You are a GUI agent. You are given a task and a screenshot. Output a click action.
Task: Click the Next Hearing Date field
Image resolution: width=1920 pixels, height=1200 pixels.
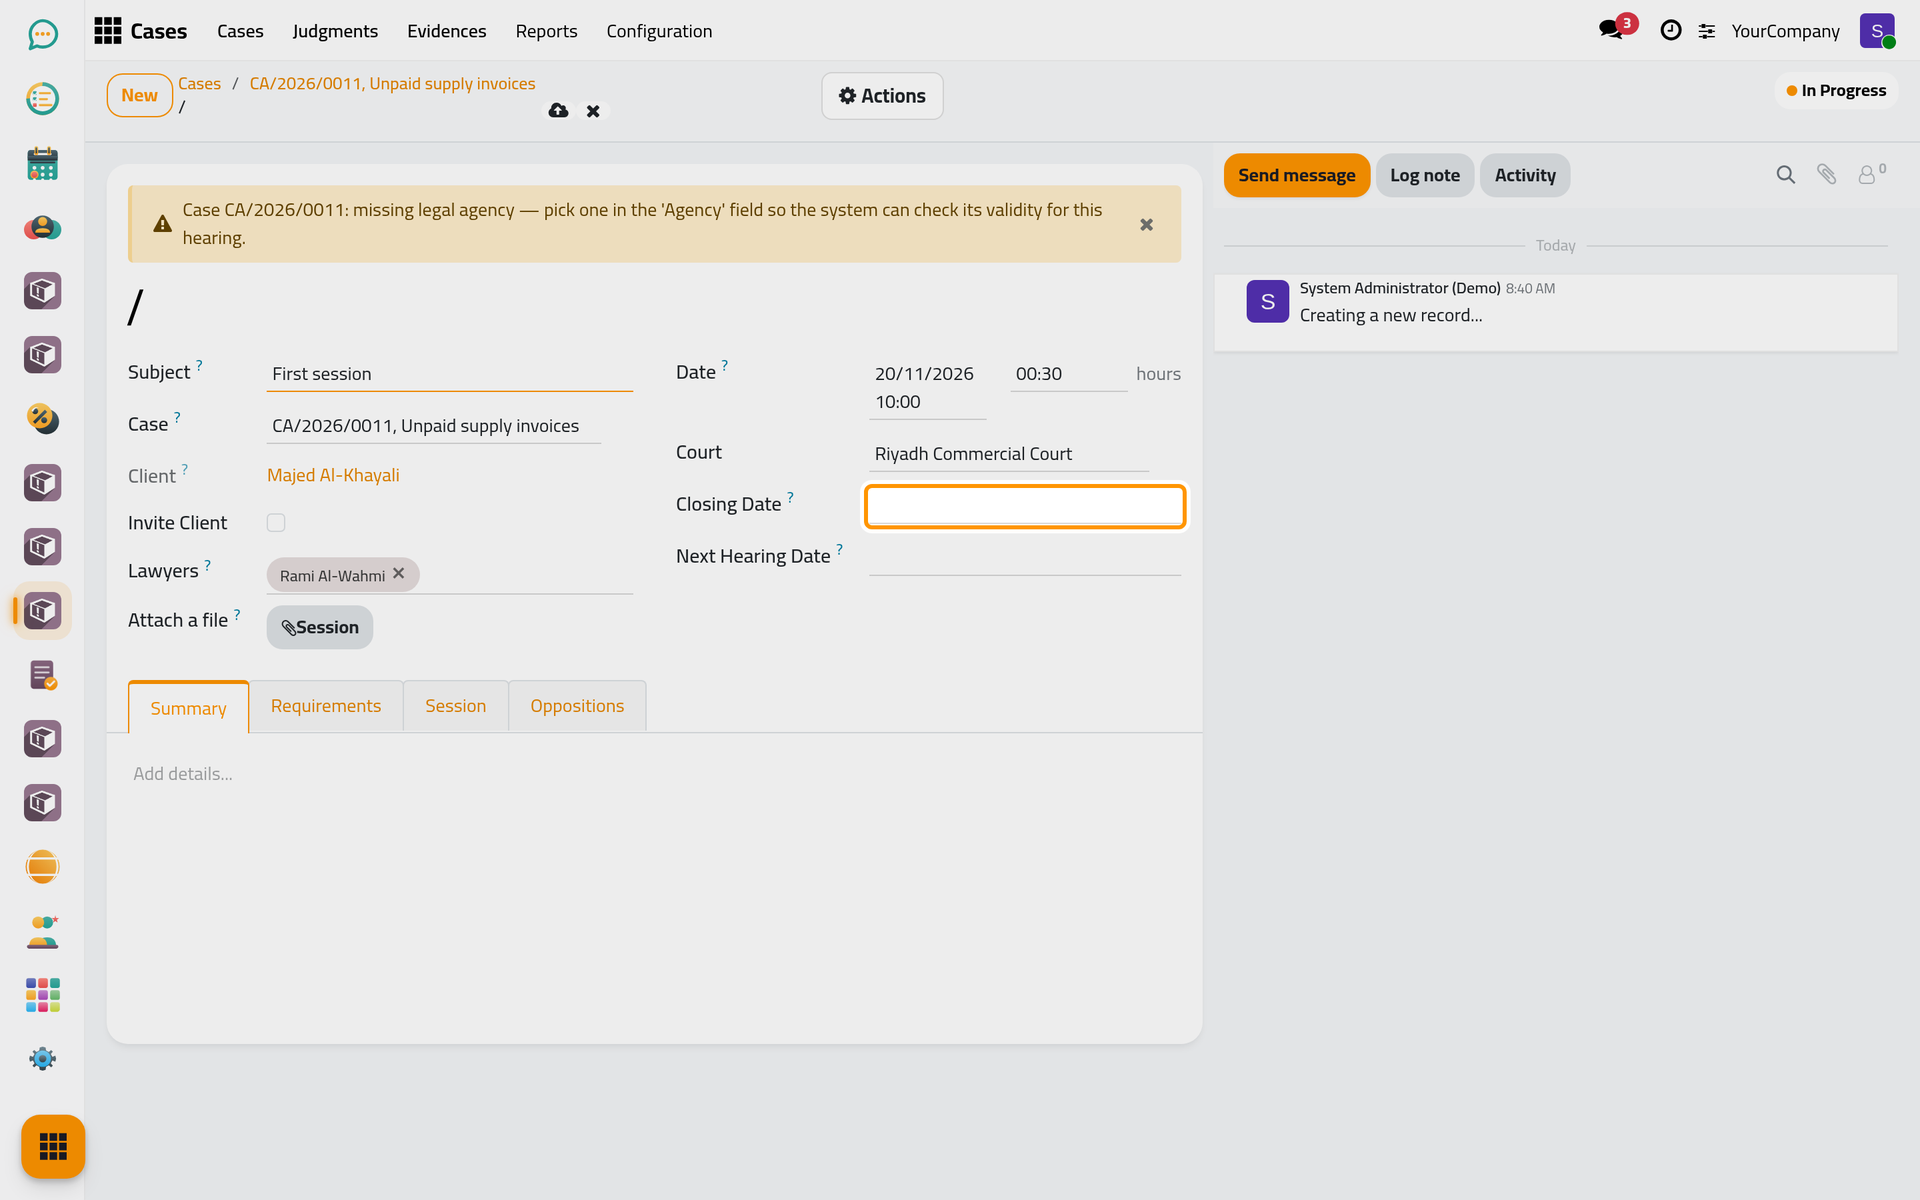click(x=1025, y=557)
